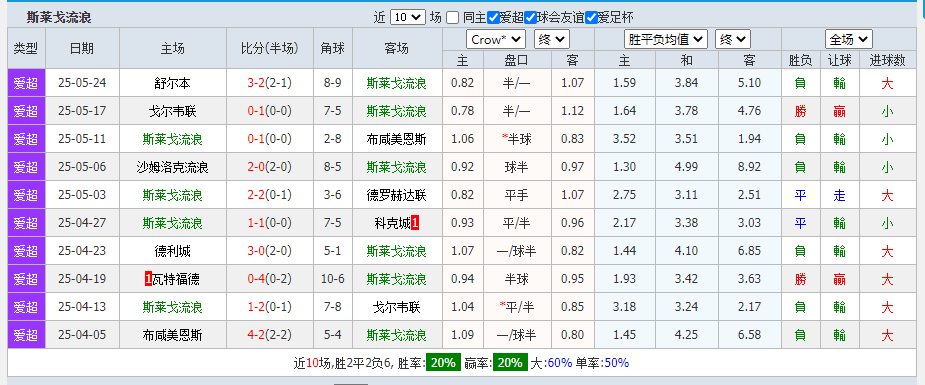Click the 类型 column header

coord(26,48)
